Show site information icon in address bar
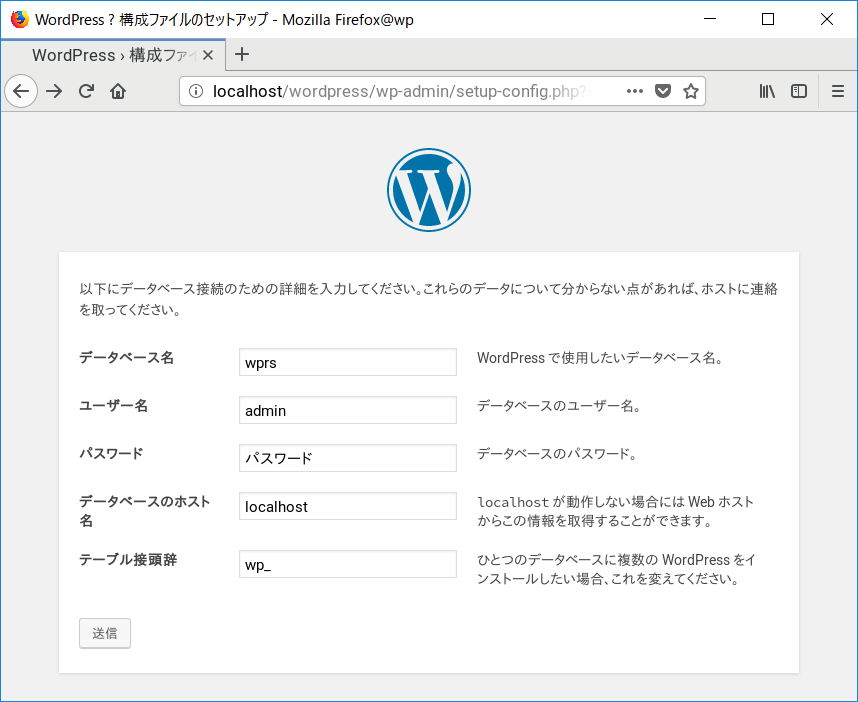858x702 pixels. click(x=196, y=91)
